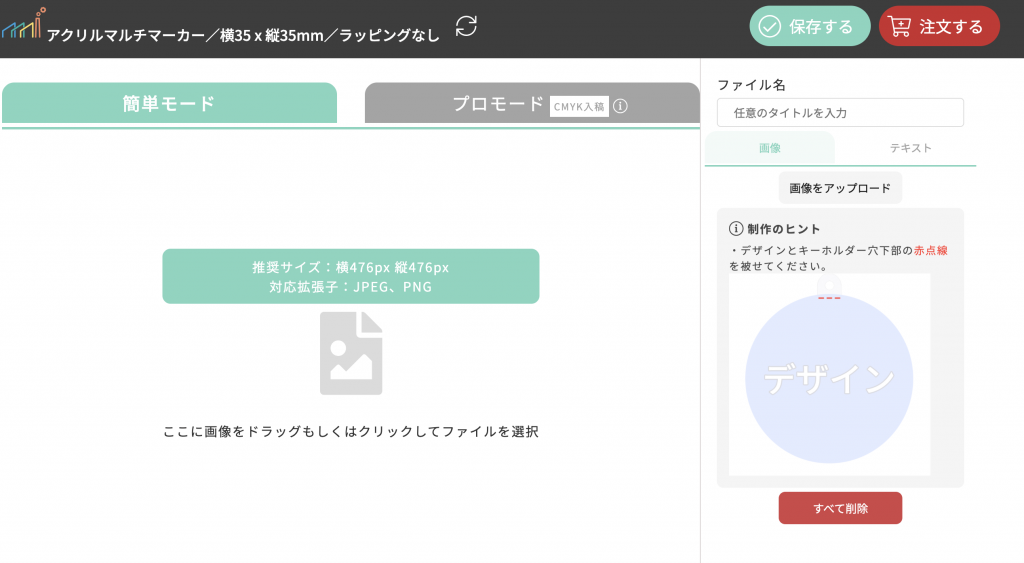Click the checkmark icon on 保存する
1024x563 pixels.
pyautogui.click(x=769, y=26)
